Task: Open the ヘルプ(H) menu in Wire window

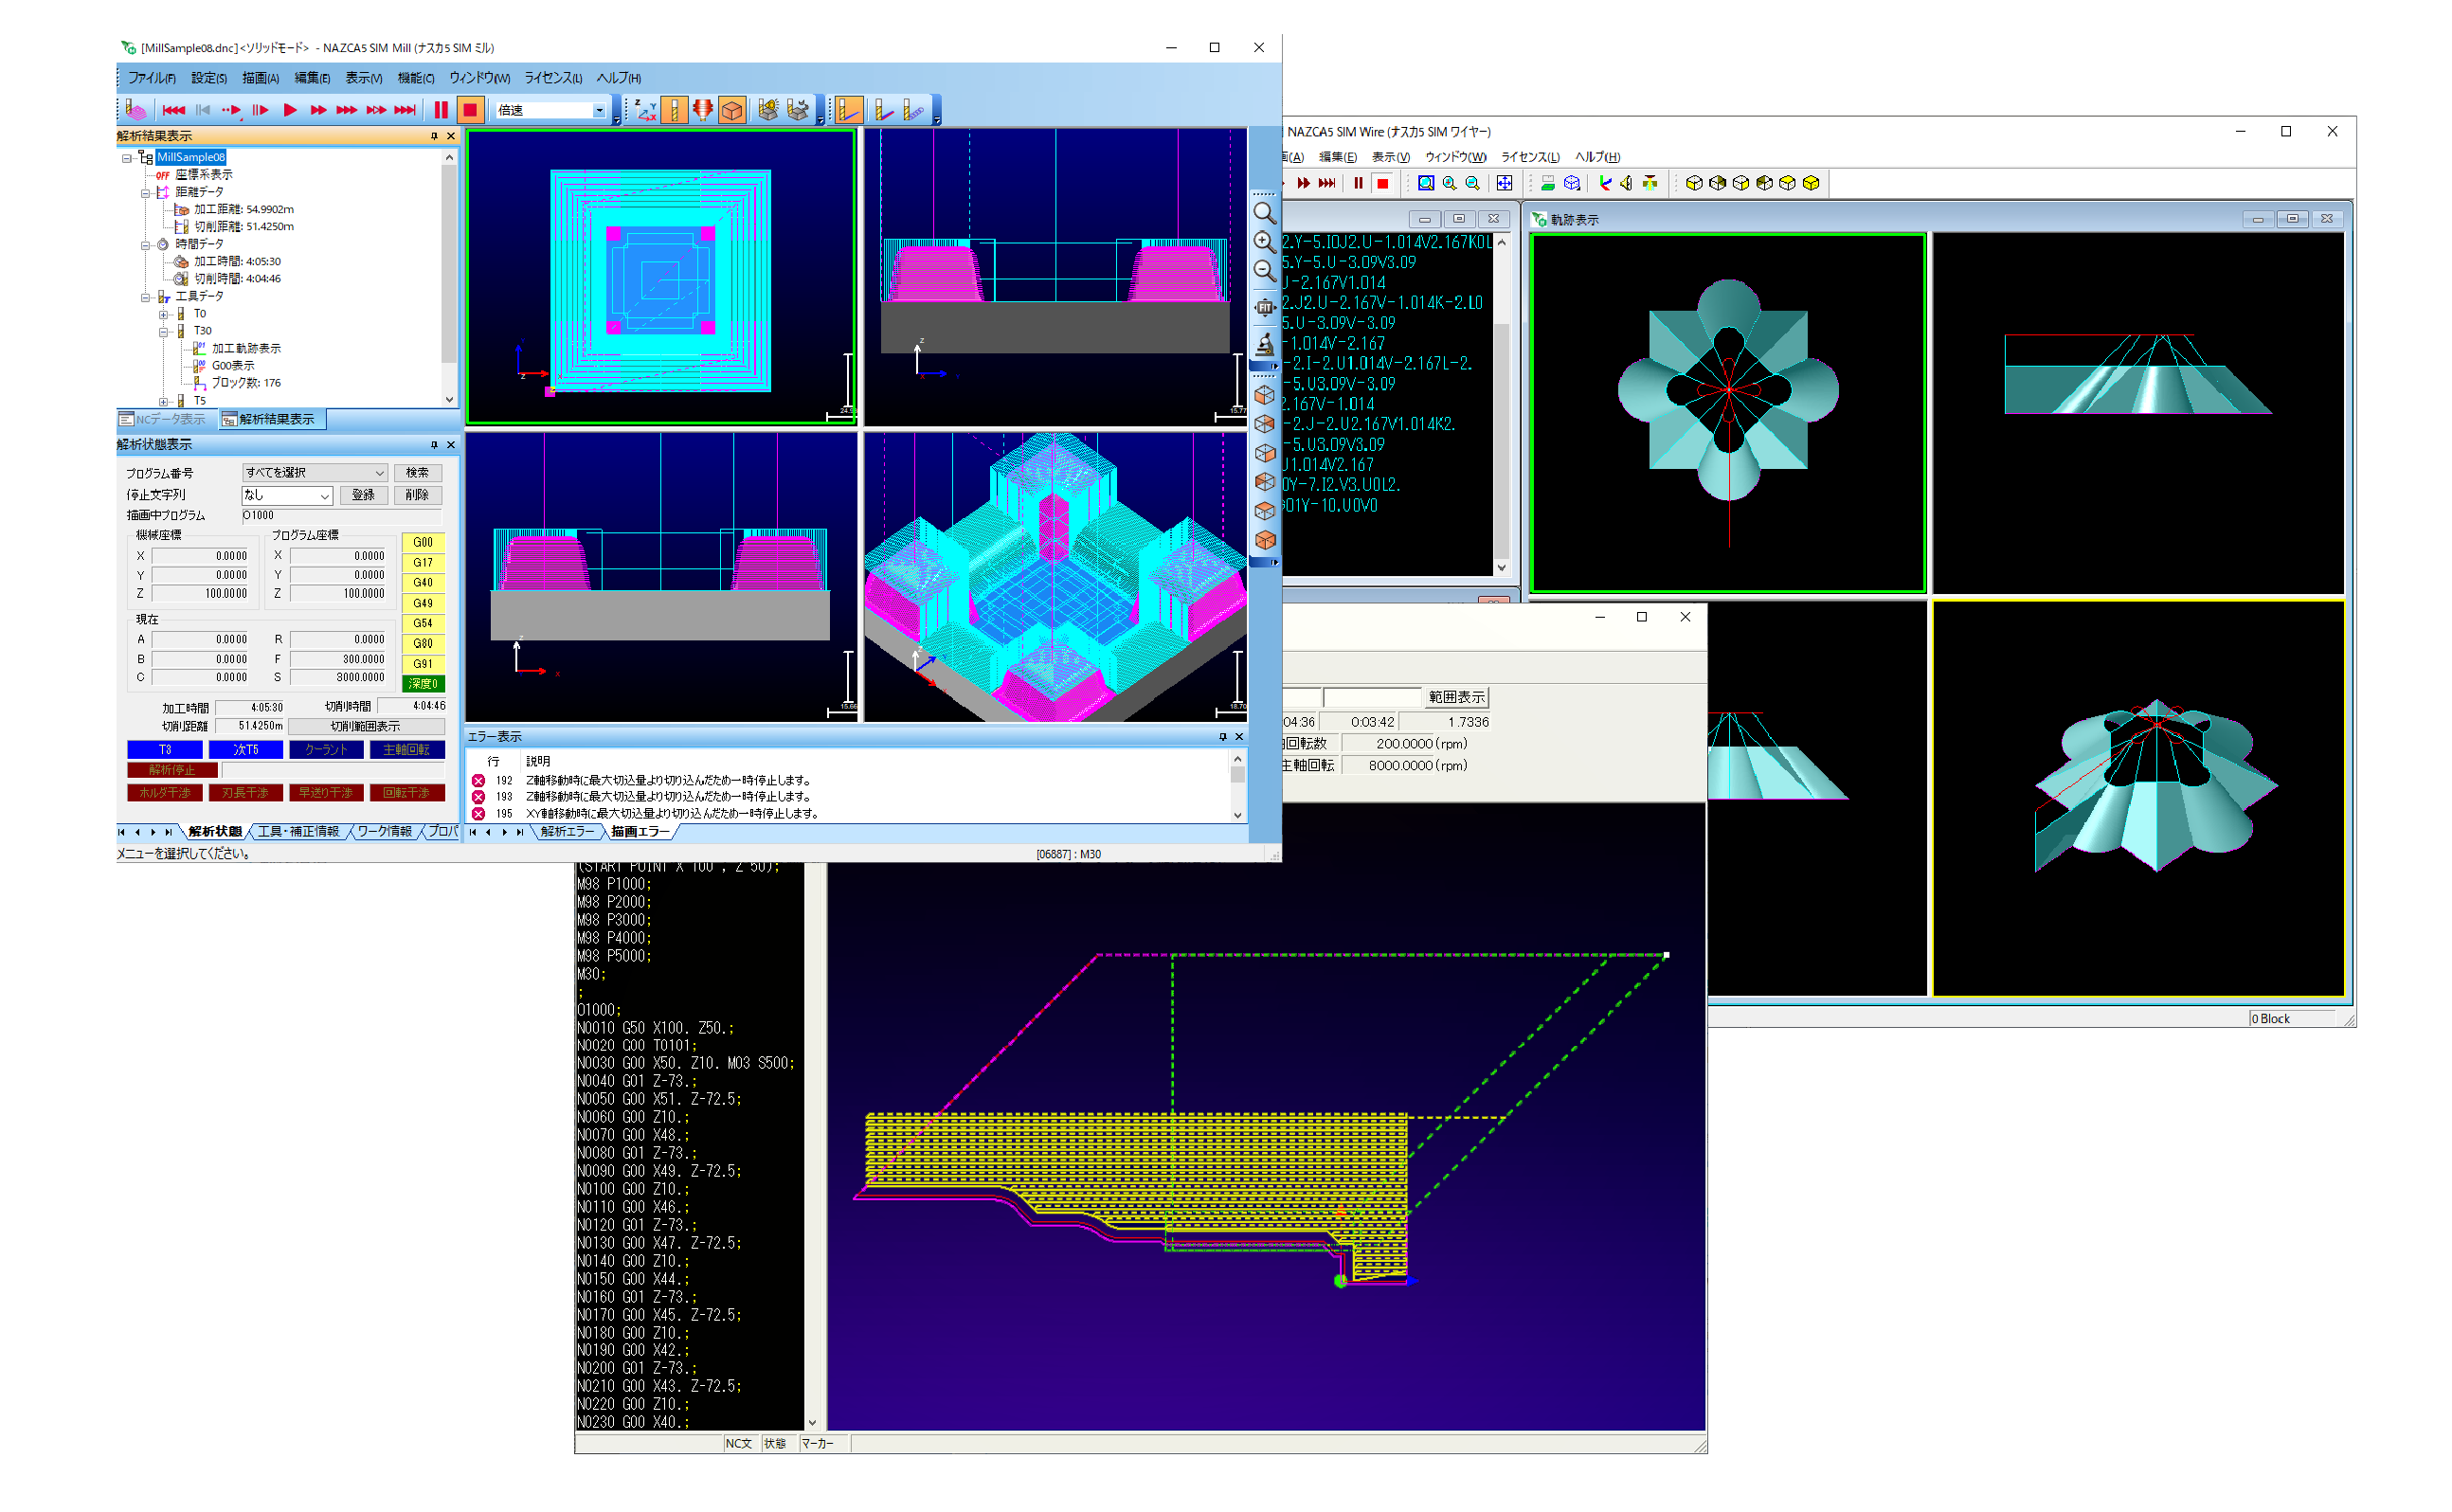Action: pos(1598,157)
